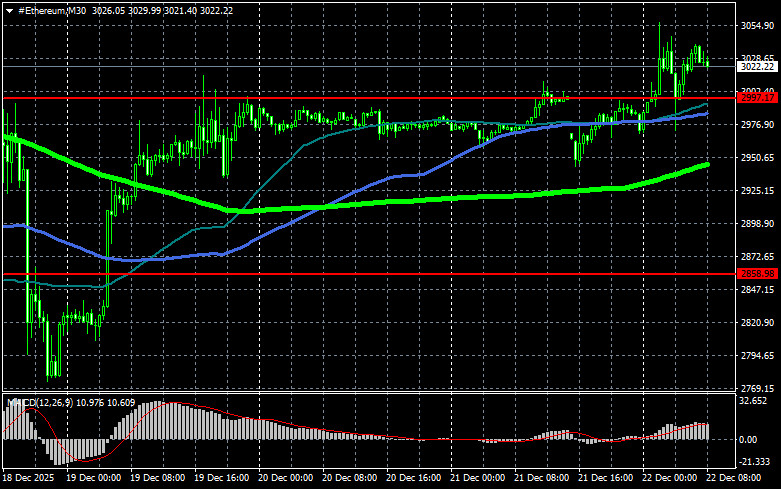Click the OHLC values 3026.05 3029.99 3021.40 3022.22
Image resolution: width=781 pixels, height=489 pixels.
pos(162,10)
